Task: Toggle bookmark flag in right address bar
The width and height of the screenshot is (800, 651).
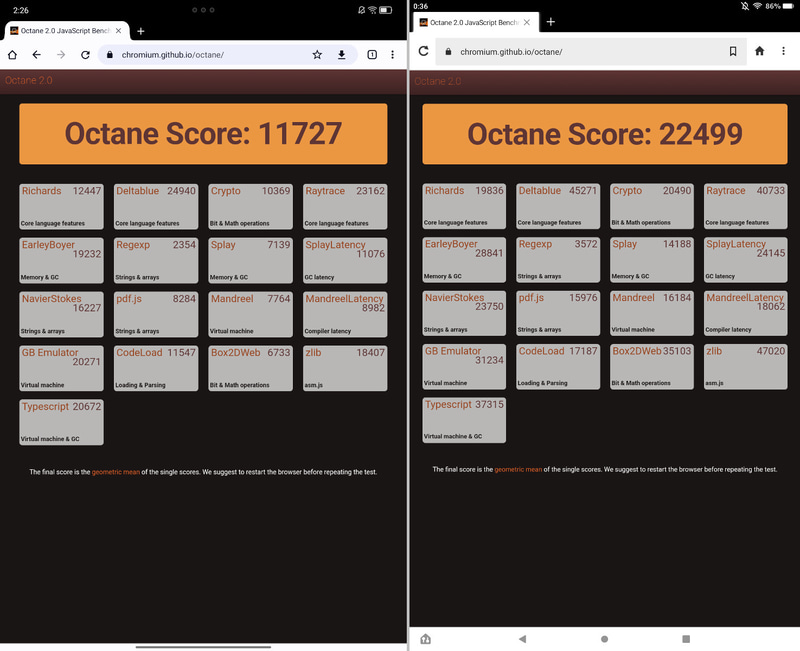Action: (x=733, y=52)
